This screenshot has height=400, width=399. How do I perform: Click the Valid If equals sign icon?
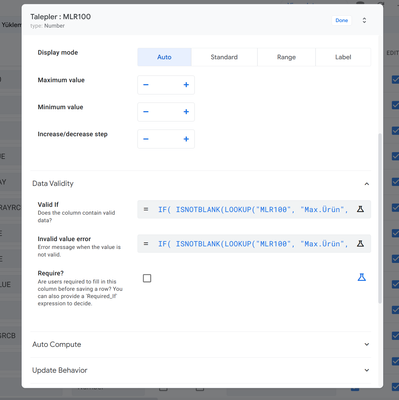coord(146,209)
